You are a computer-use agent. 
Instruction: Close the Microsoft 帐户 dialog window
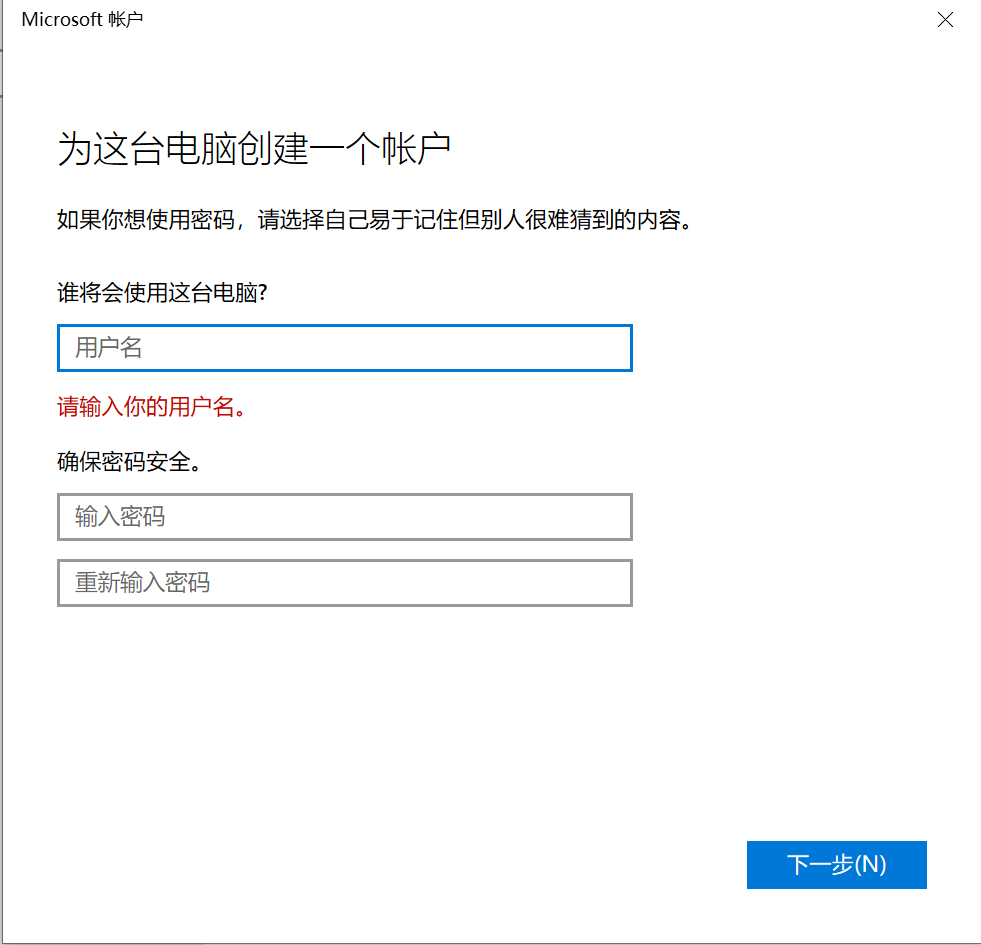[x=945, y=20]
